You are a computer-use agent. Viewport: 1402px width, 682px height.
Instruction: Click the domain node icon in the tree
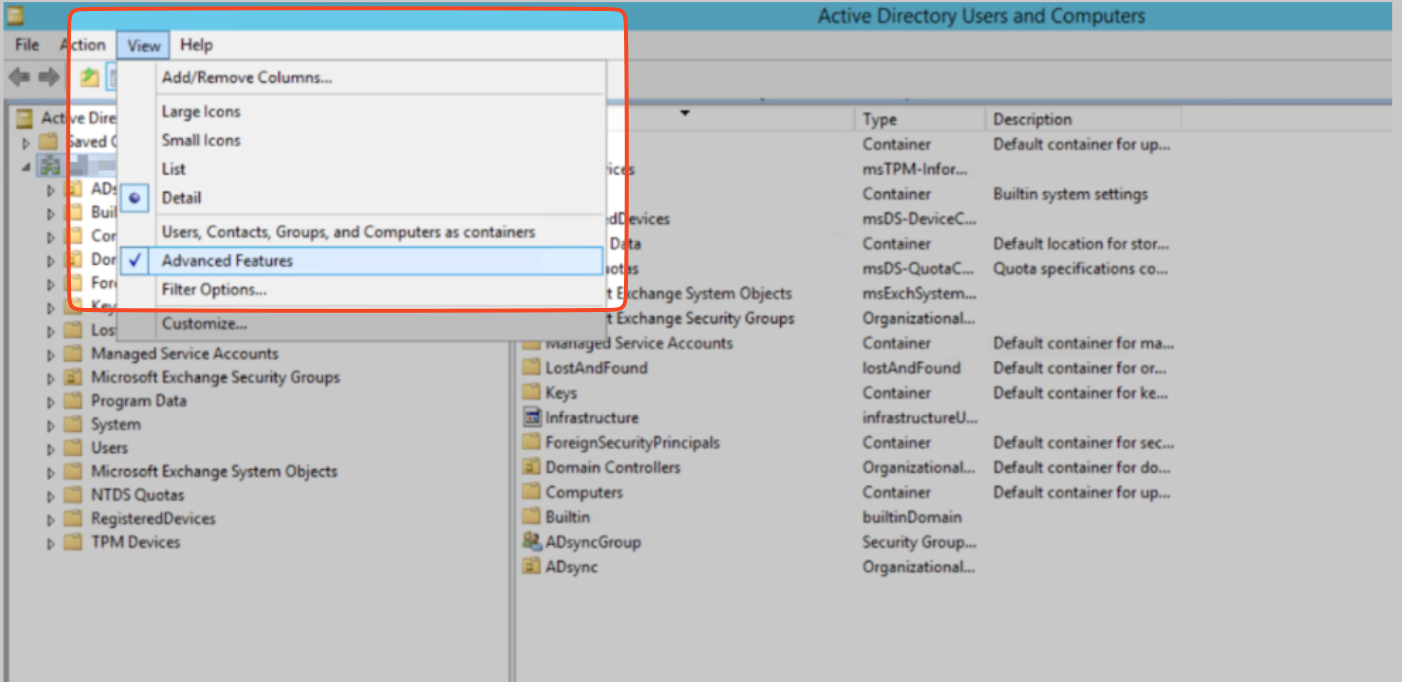[x=49, y=164]
